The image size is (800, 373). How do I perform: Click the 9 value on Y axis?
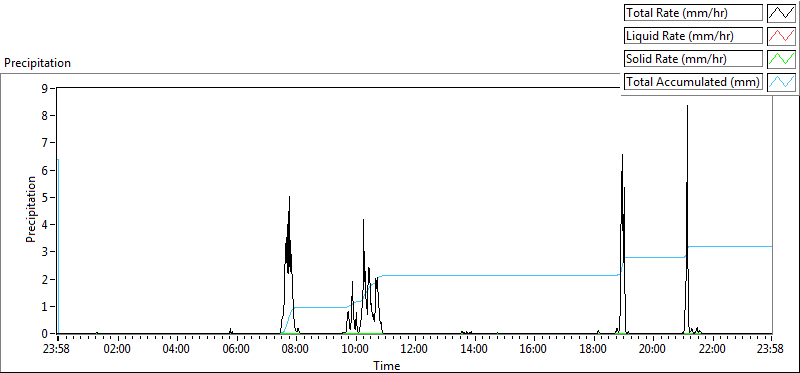click(x=45, y=88)
